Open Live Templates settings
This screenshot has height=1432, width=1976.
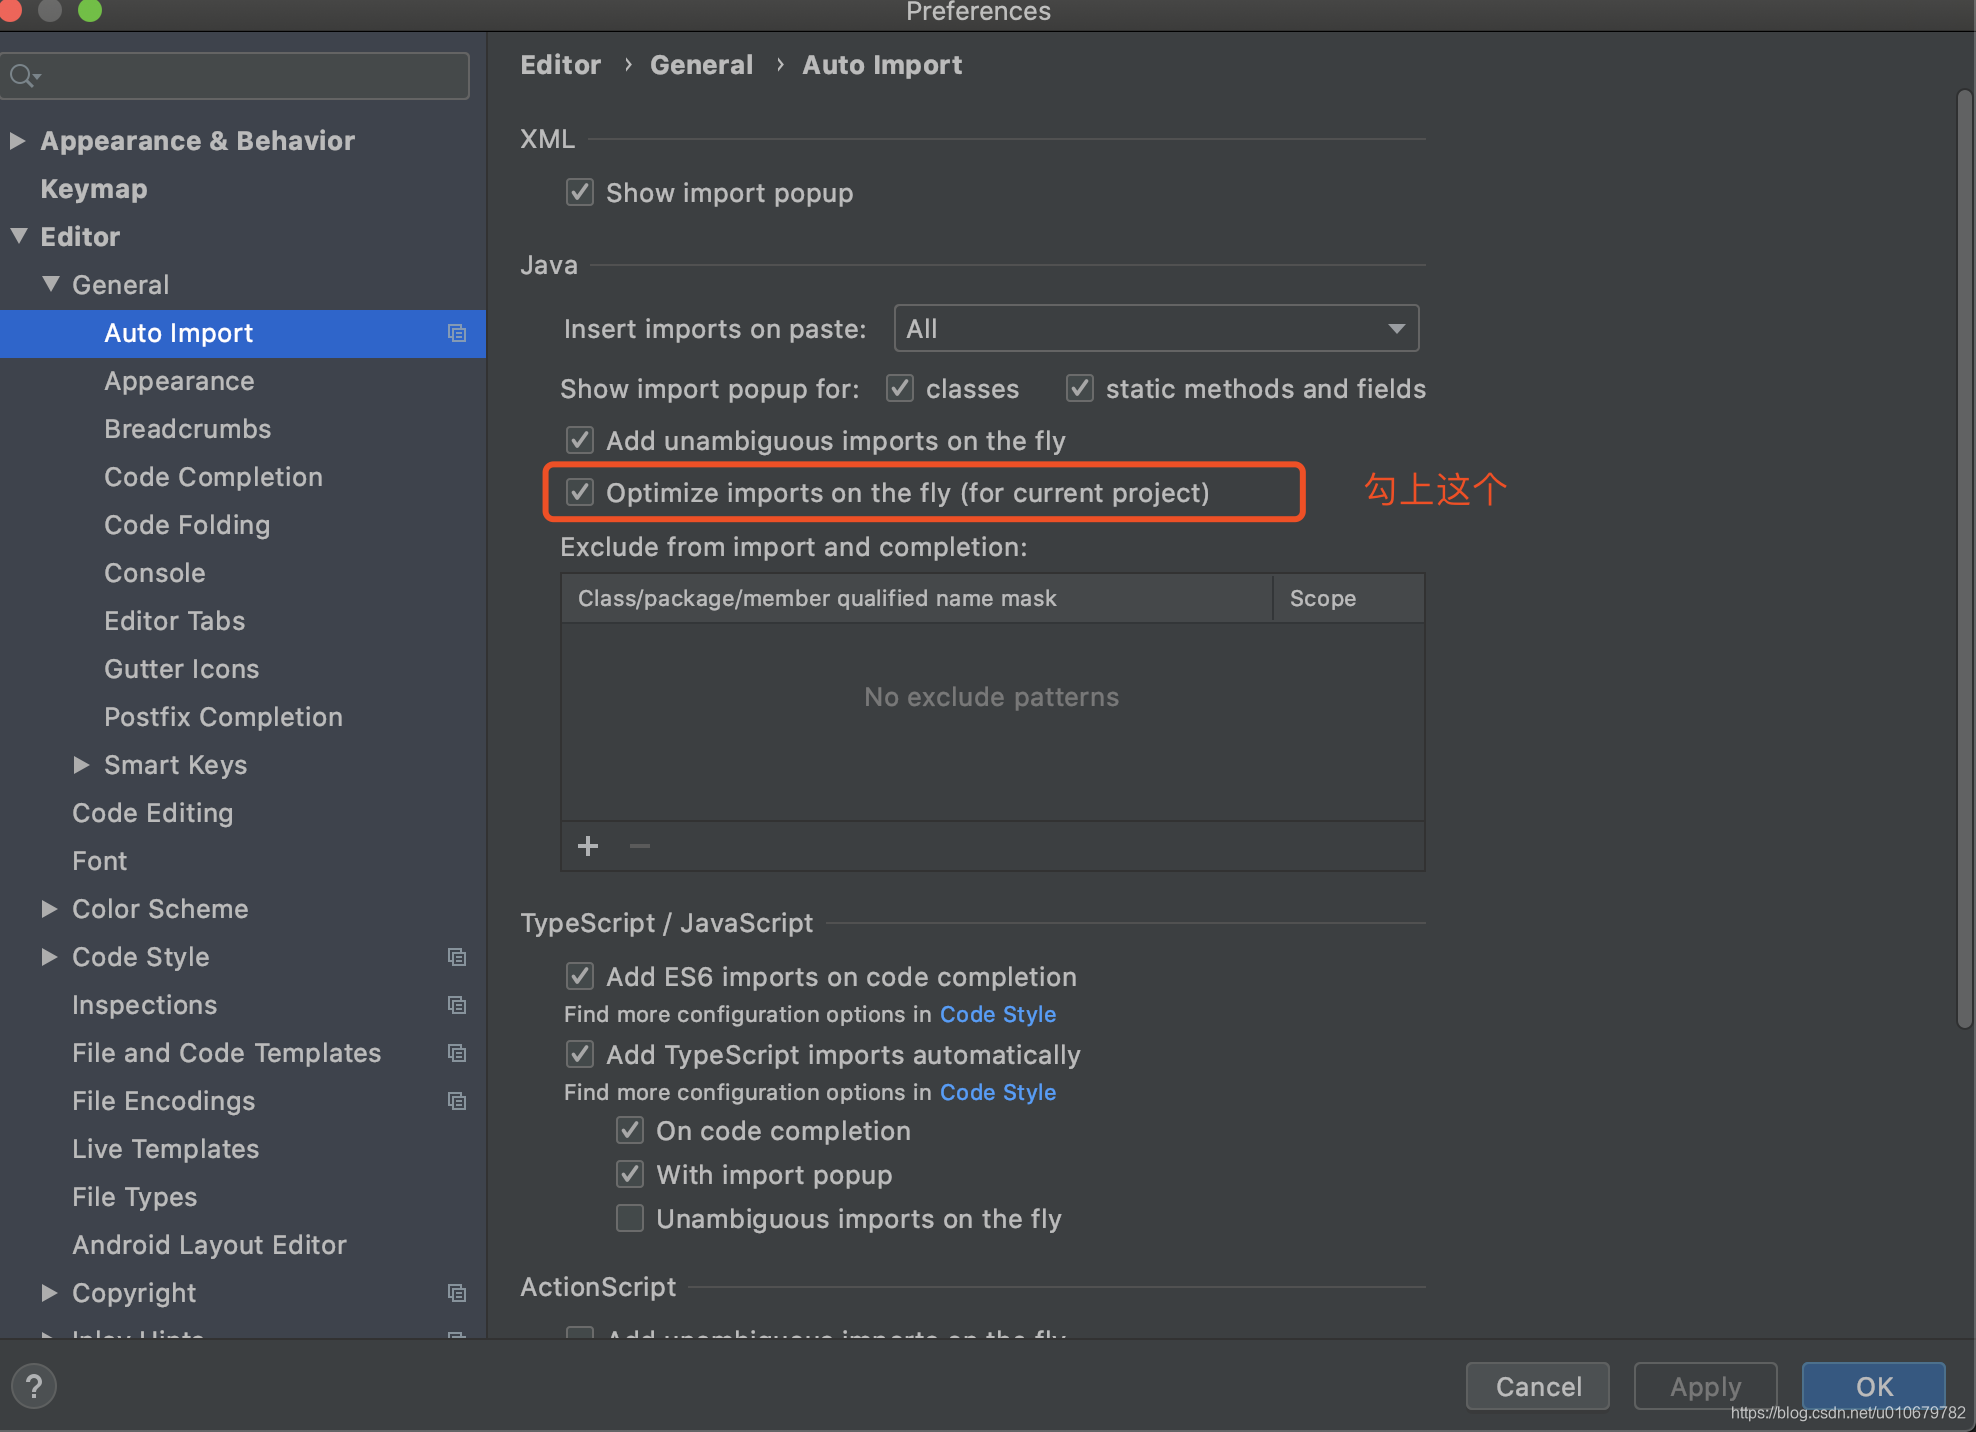(166, 1149)
